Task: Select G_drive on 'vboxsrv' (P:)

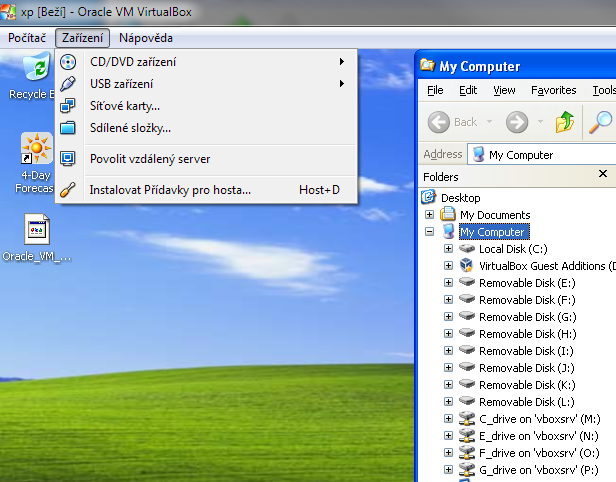Action: tap(539, 470)
